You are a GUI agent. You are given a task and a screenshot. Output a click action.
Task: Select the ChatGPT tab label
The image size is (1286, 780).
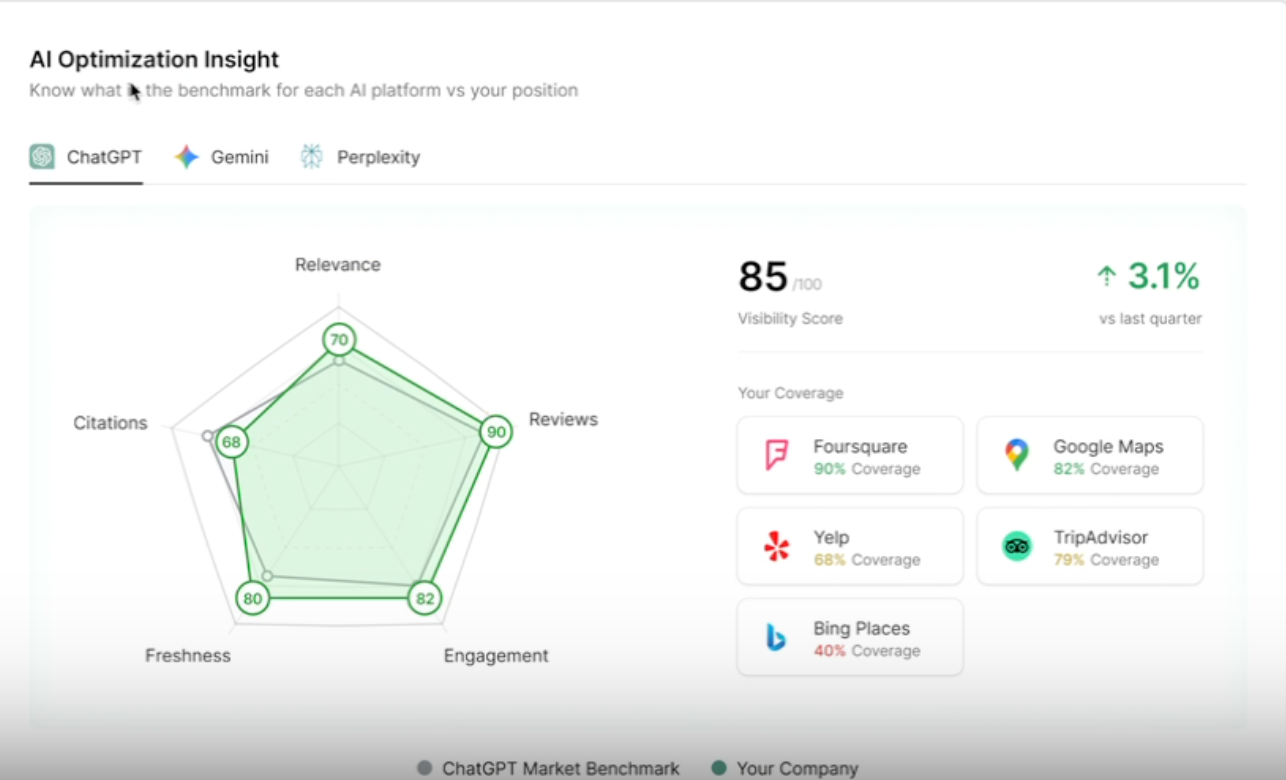(104, 157)
